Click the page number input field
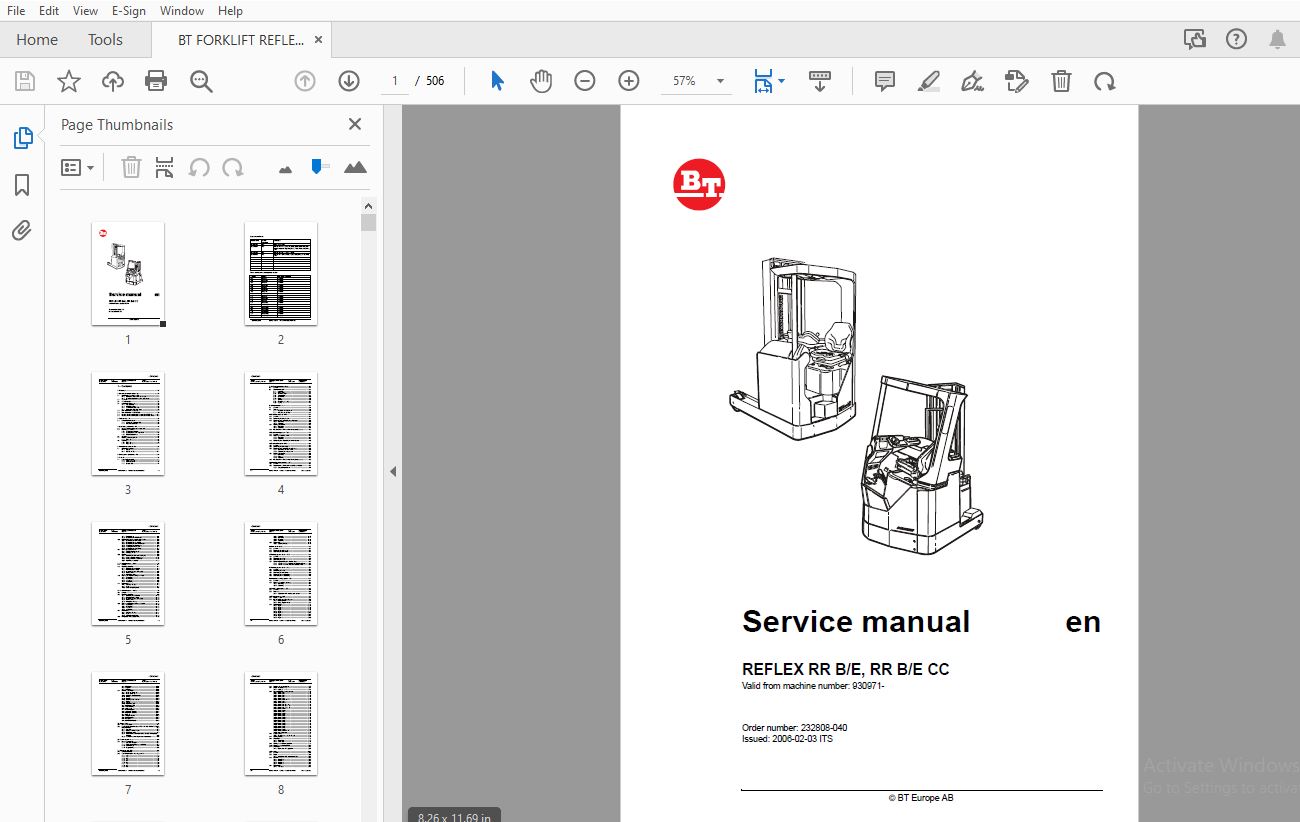Viewport: 1300px width, 822px height. (x=395, y=81)
